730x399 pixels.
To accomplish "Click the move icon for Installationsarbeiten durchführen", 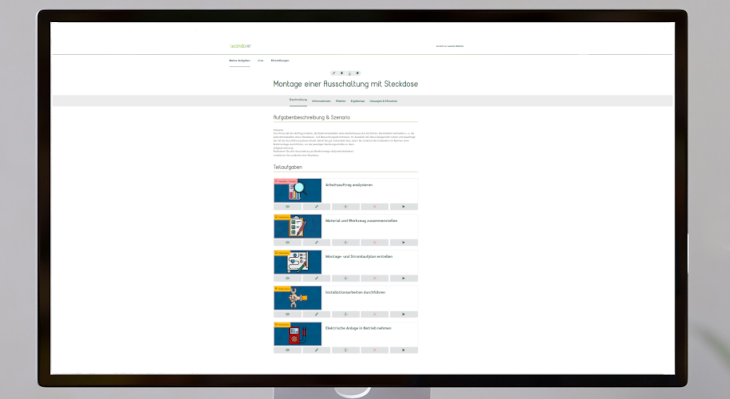I will tap(345, 314).
